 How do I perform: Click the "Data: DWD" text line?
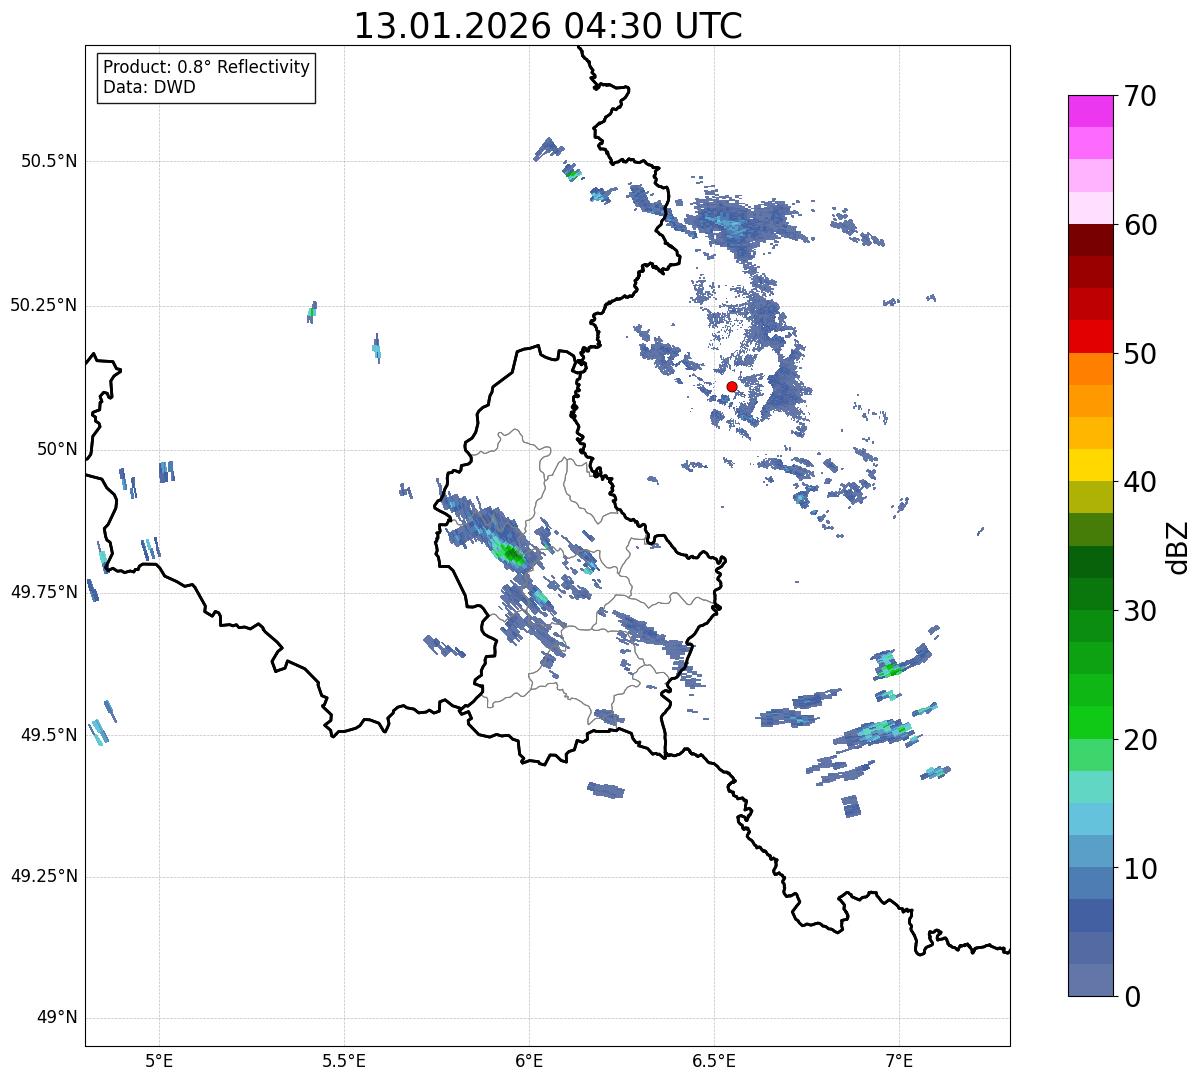tap(149, 87)
